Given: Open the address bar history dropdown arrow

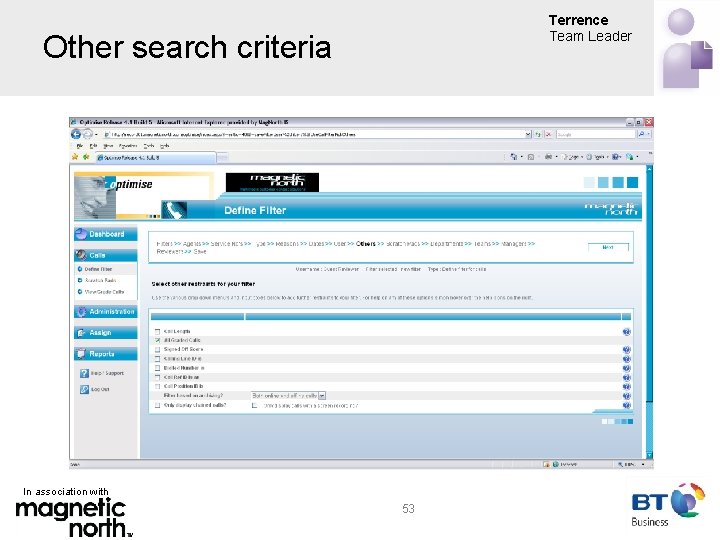Looking at the screenshot, I should click(x=528, y=135).
